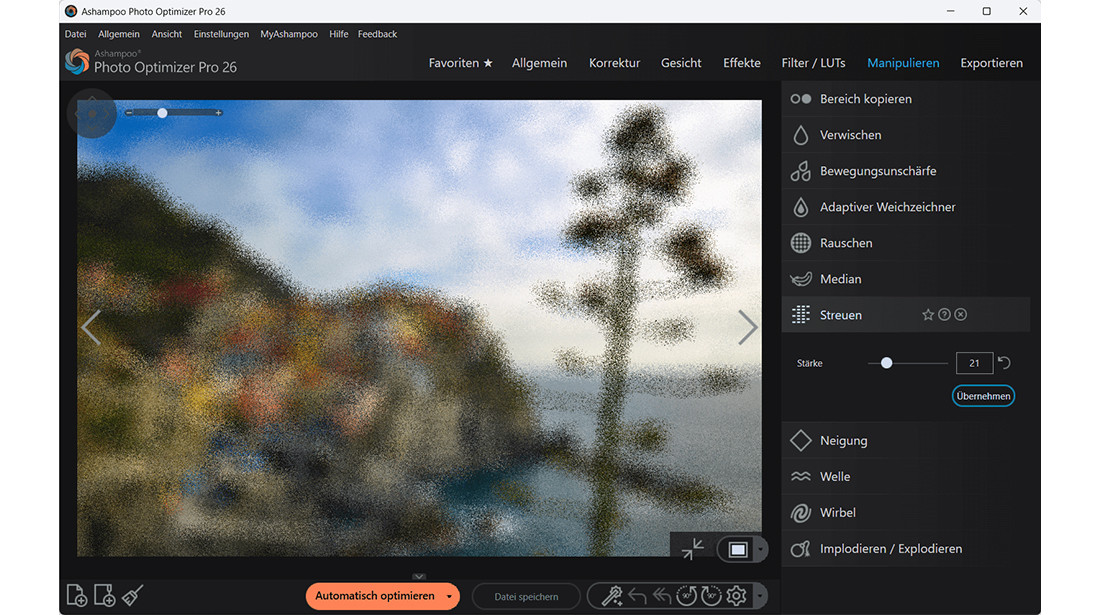The height and width of the screenshot is (615, 1100).
Task: Switch to the Korrektur tab
Action: click(614, 63)
